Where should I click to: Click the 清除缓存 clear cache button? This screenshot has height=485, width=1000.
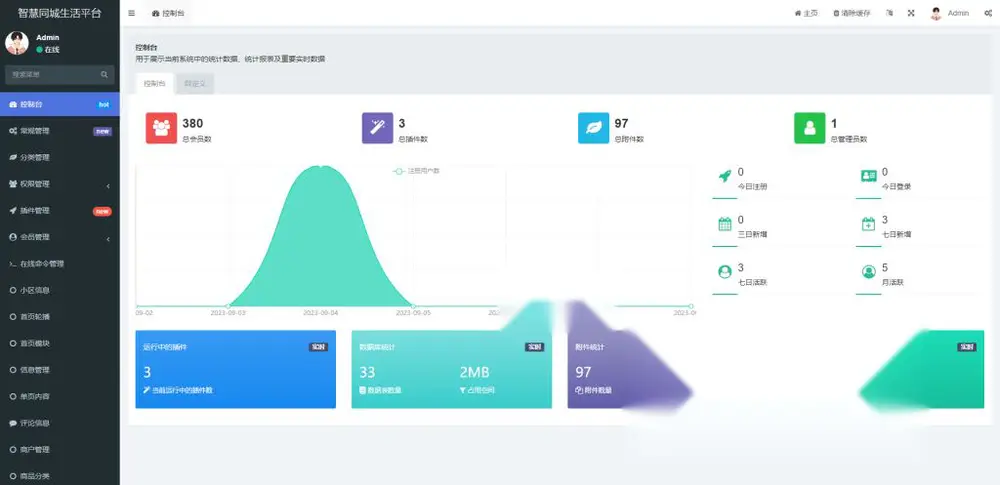851,13
